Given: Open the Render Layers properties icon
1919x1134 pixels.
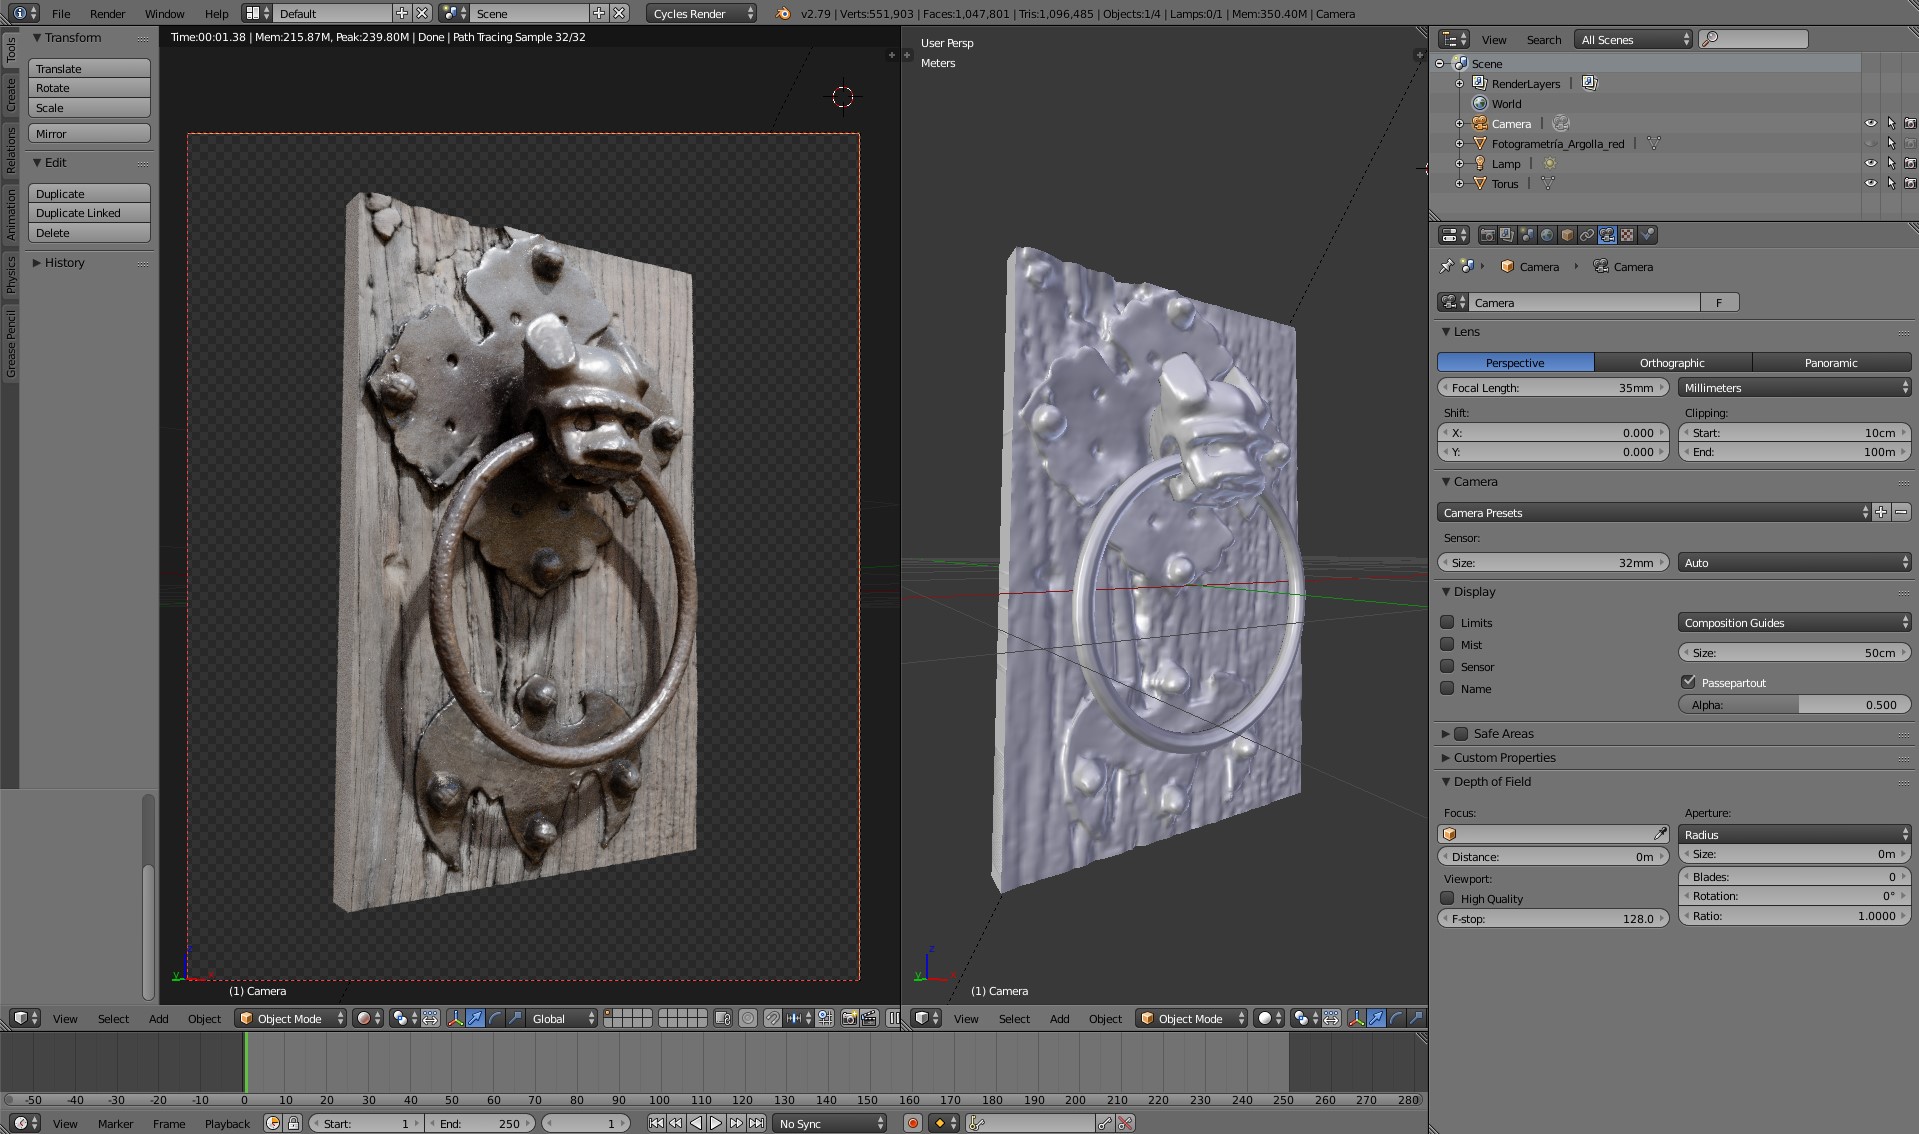Looking at the screenshot, I should (1507, 235).
